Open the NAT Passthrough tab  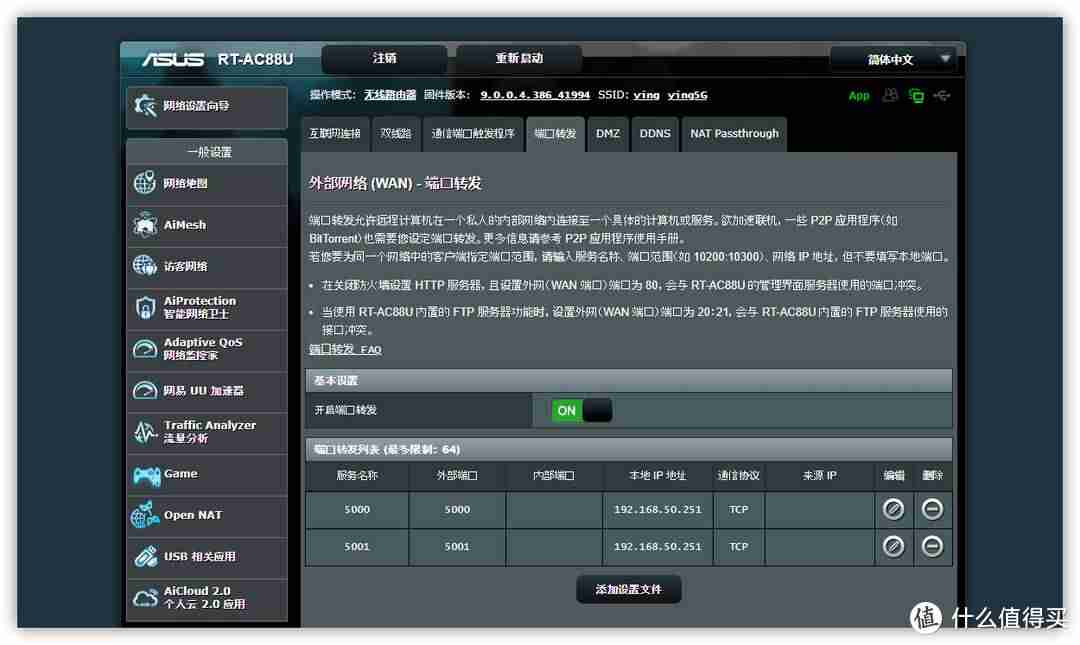[x=734, y=134]
